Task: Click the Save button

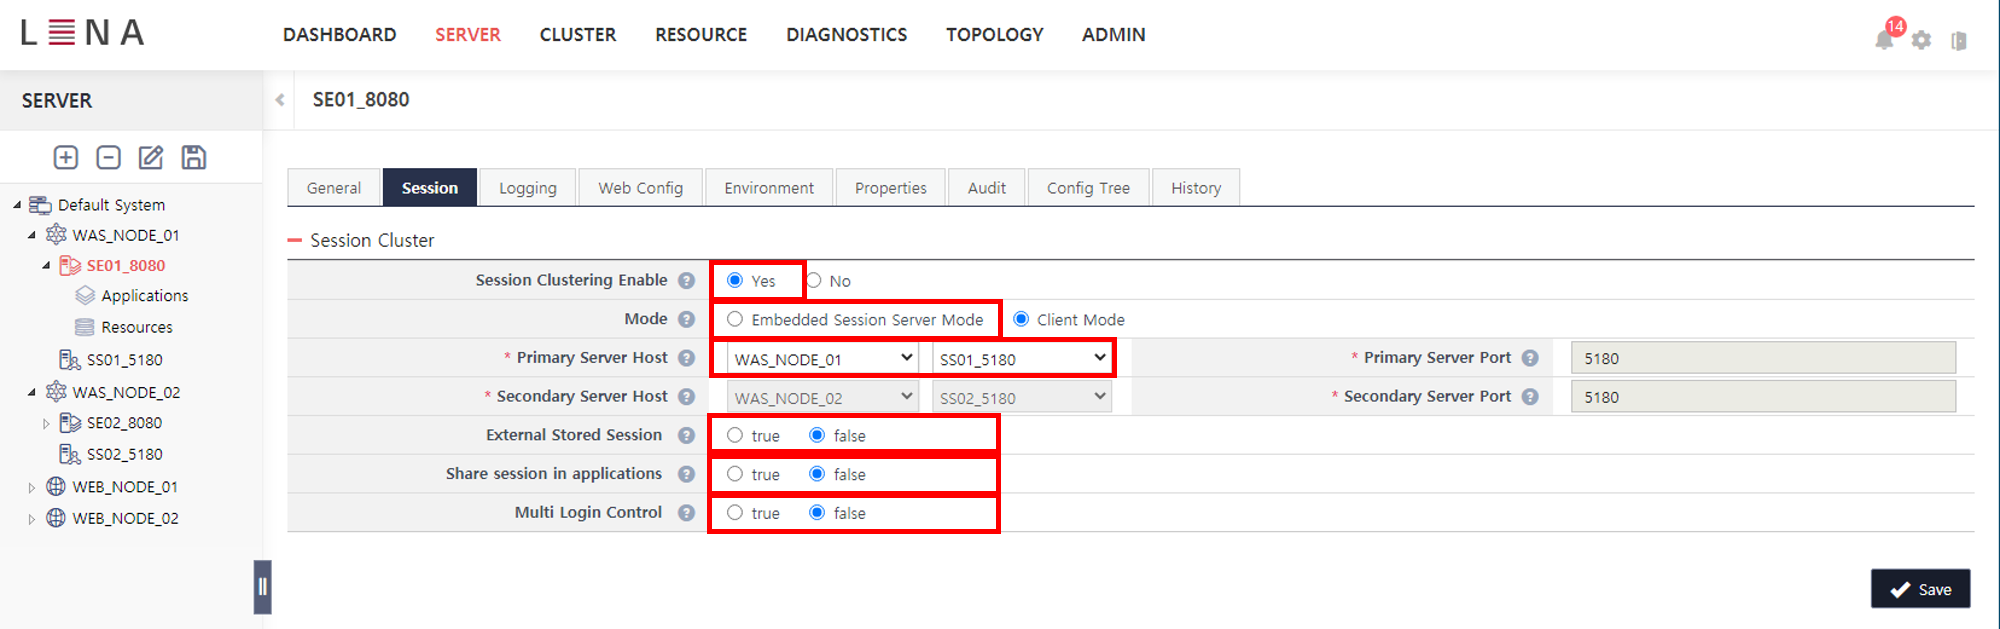Action: pyautogui.click(x=1920, y=589)
